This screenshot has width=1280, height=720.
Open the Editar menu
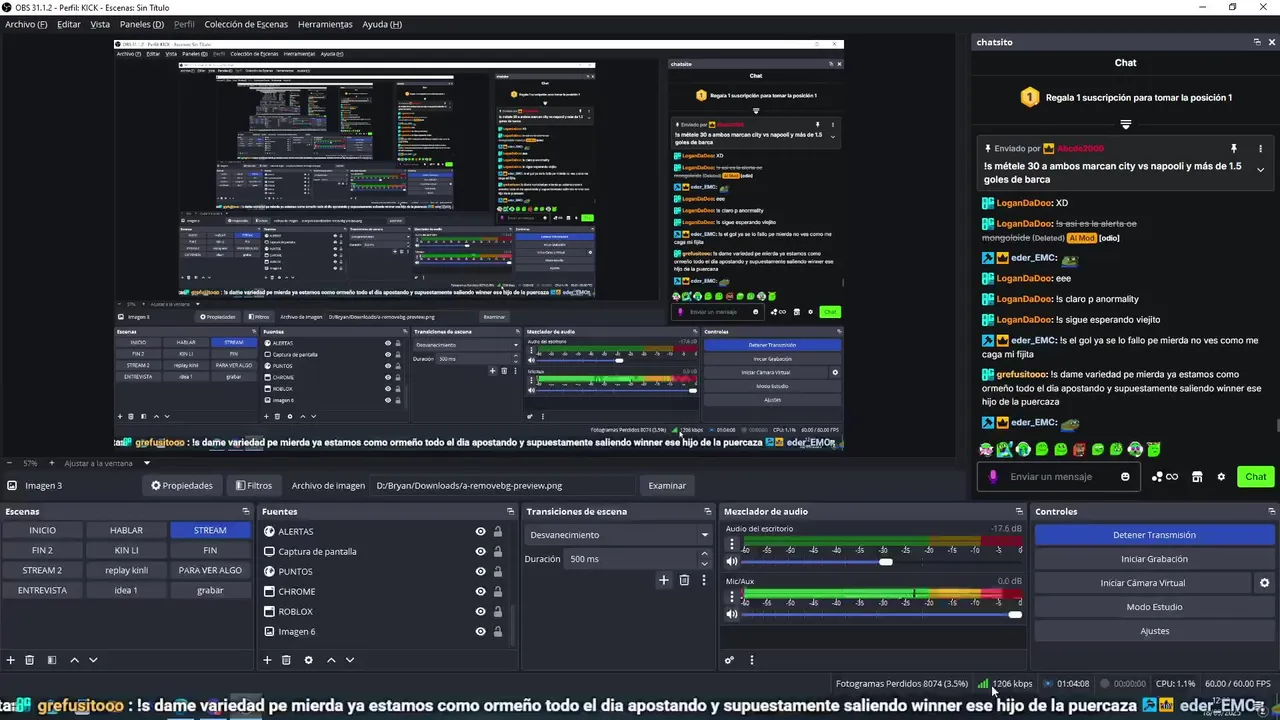tap(69, 24)
